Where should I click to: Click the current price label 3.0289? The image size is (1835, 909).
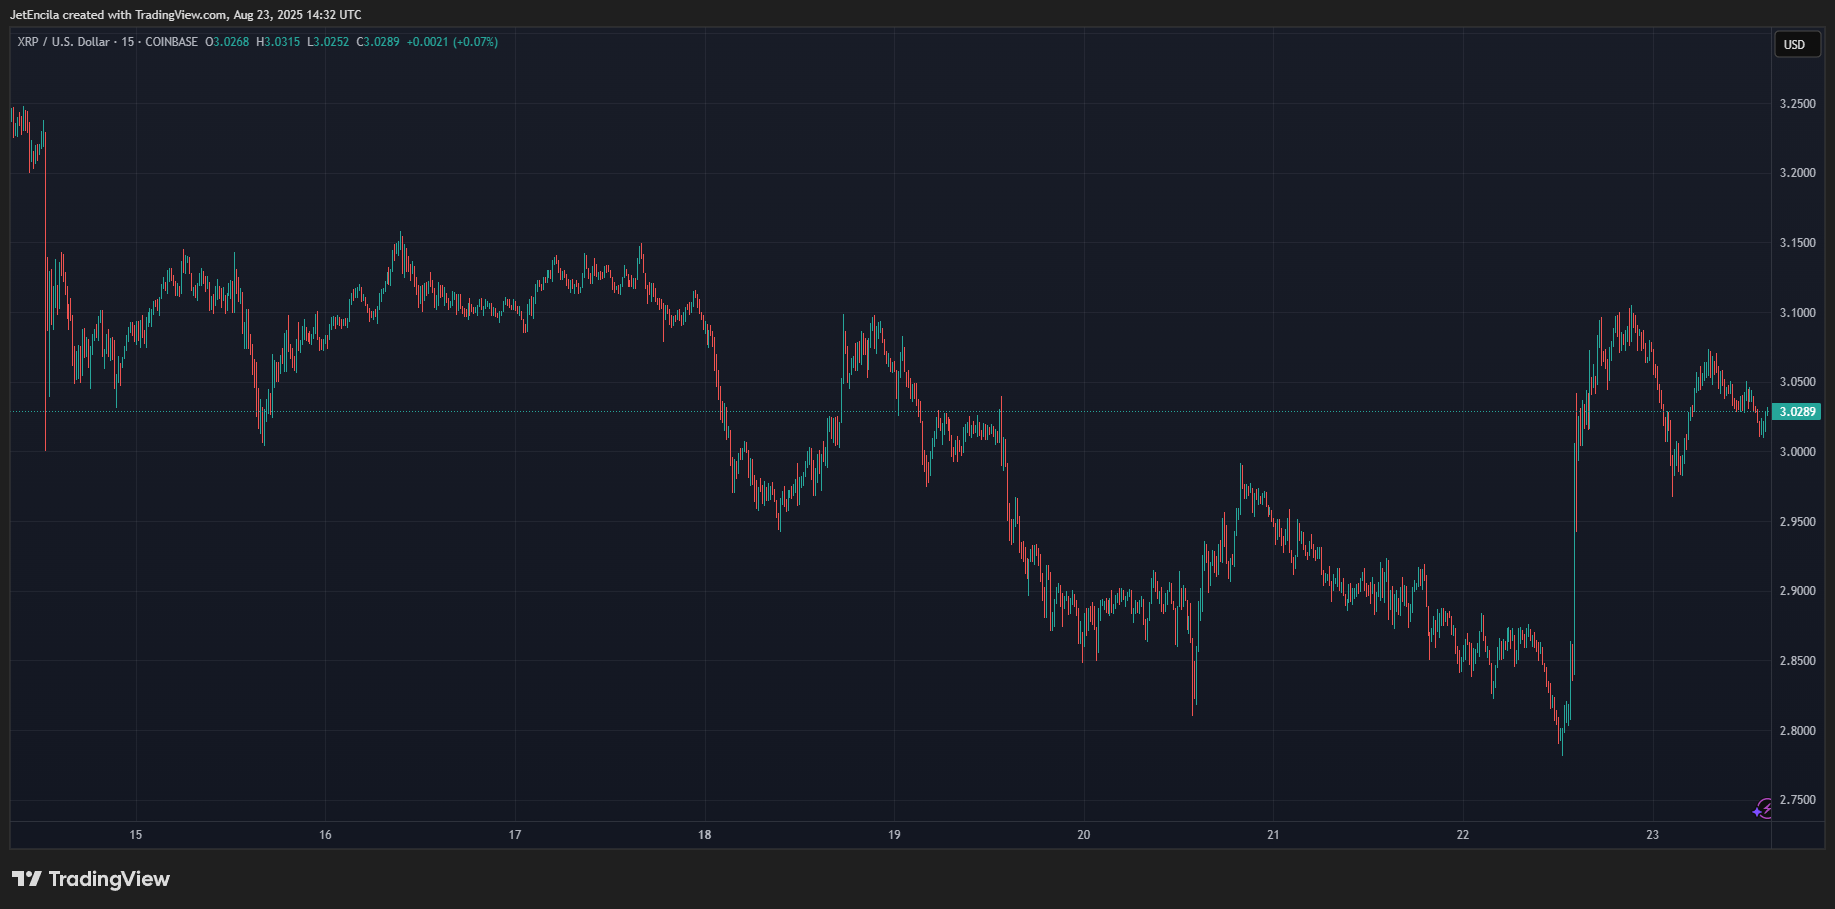pyautogui.click(x=1797, y=411)
